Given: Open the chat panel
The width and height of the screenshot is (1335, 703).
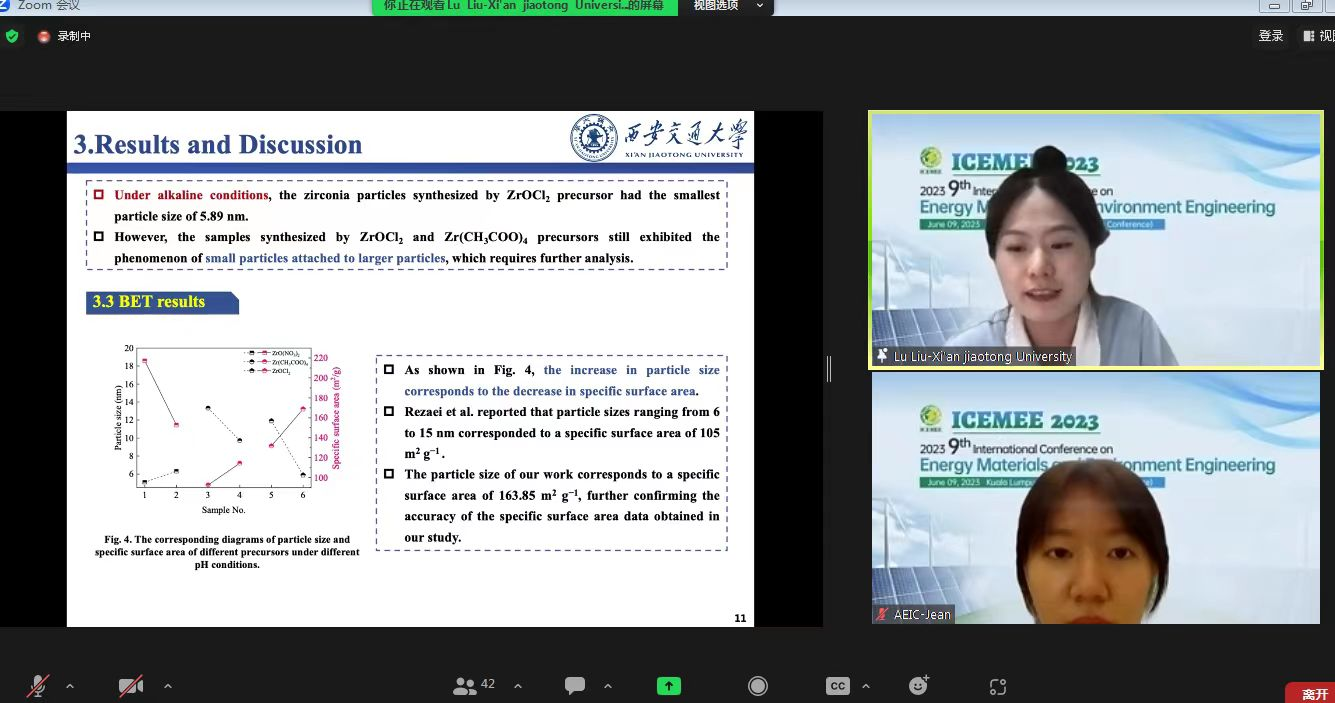Looking at the screenshot, I should (x=575, y=686).
